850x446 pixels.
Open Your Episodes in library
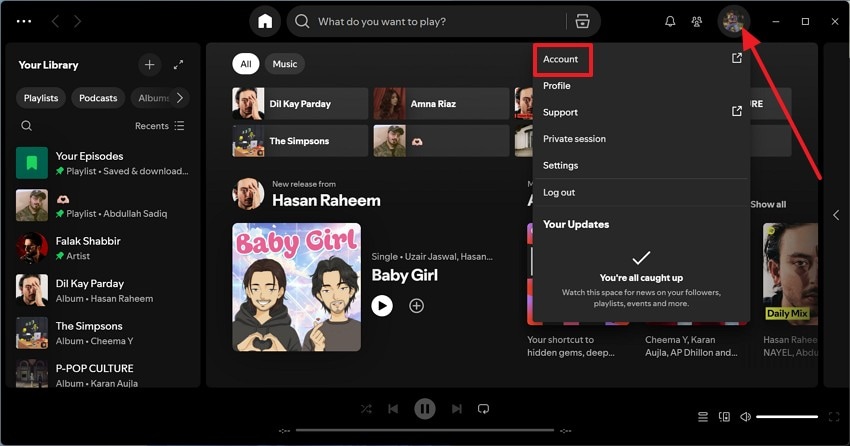pyautogui.click(x=103, y=163)
